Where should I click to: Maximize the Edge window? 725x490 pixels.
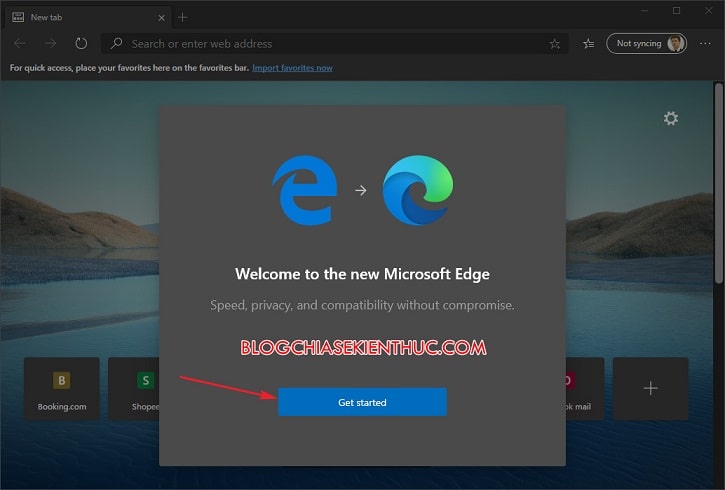pos(676,11)
